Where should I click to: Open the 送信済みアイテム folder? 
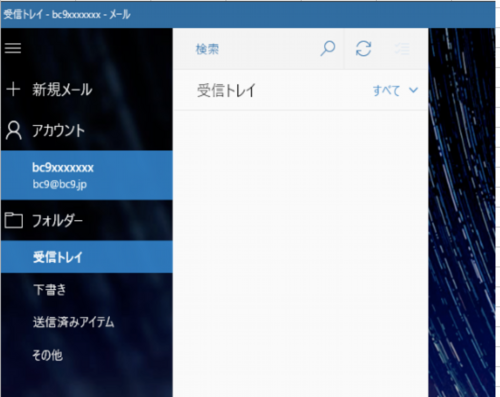74,322
